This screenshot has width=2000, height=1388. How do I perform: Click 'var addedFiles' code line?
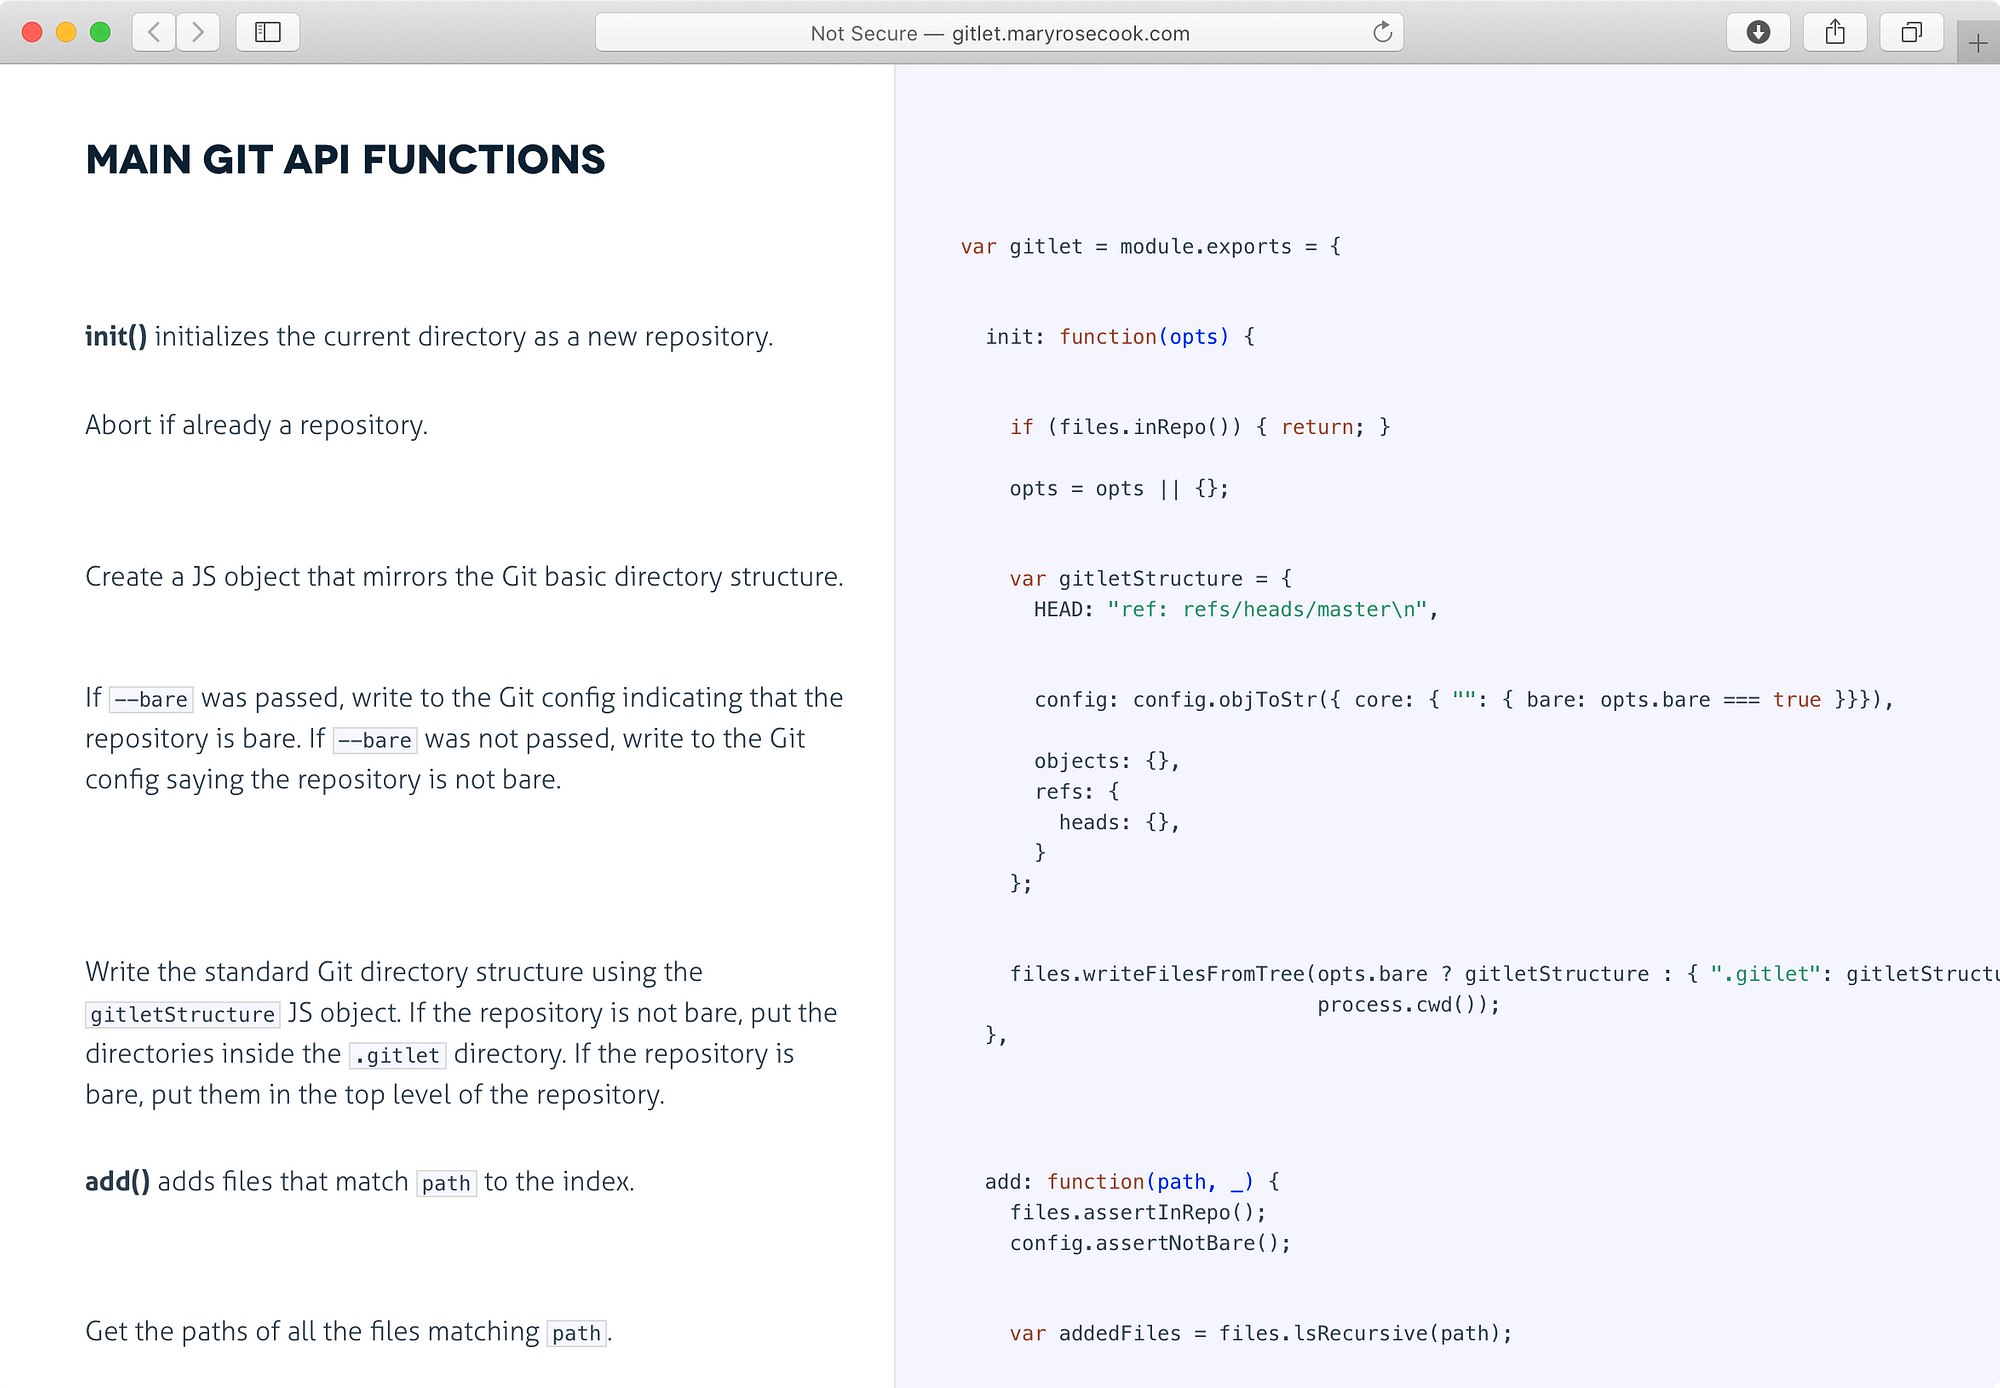pos(1260,1334)
